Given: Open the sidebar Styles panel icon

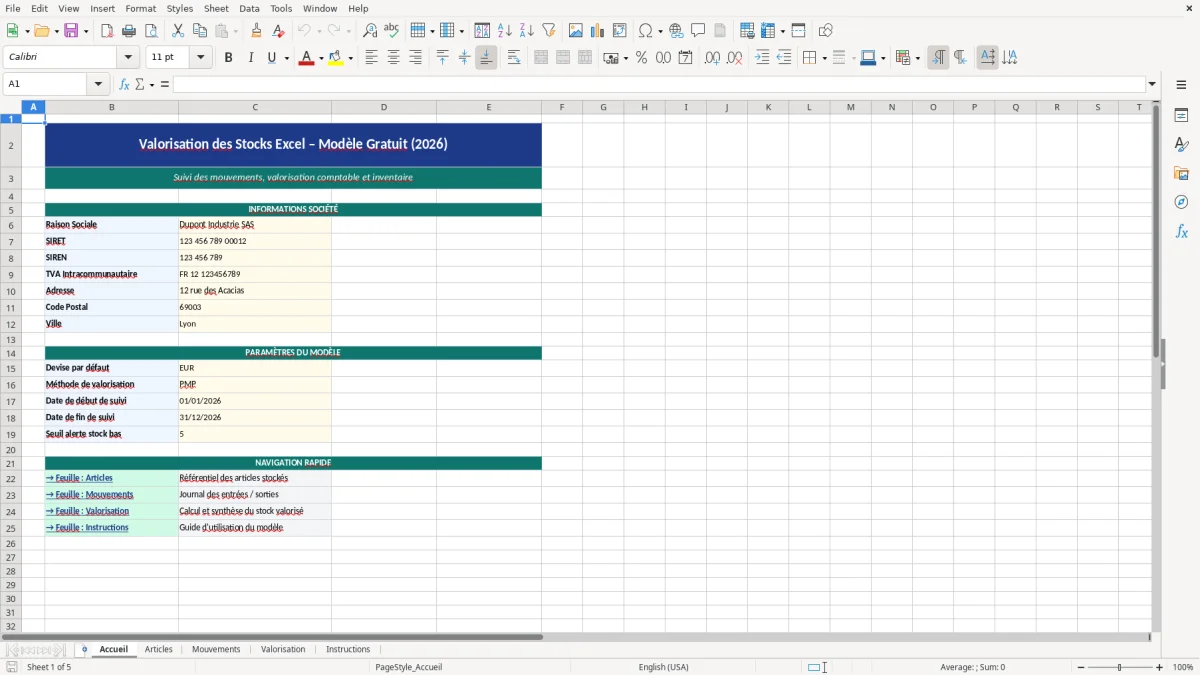Looking at the screenshot, I should coord(1181,145).
